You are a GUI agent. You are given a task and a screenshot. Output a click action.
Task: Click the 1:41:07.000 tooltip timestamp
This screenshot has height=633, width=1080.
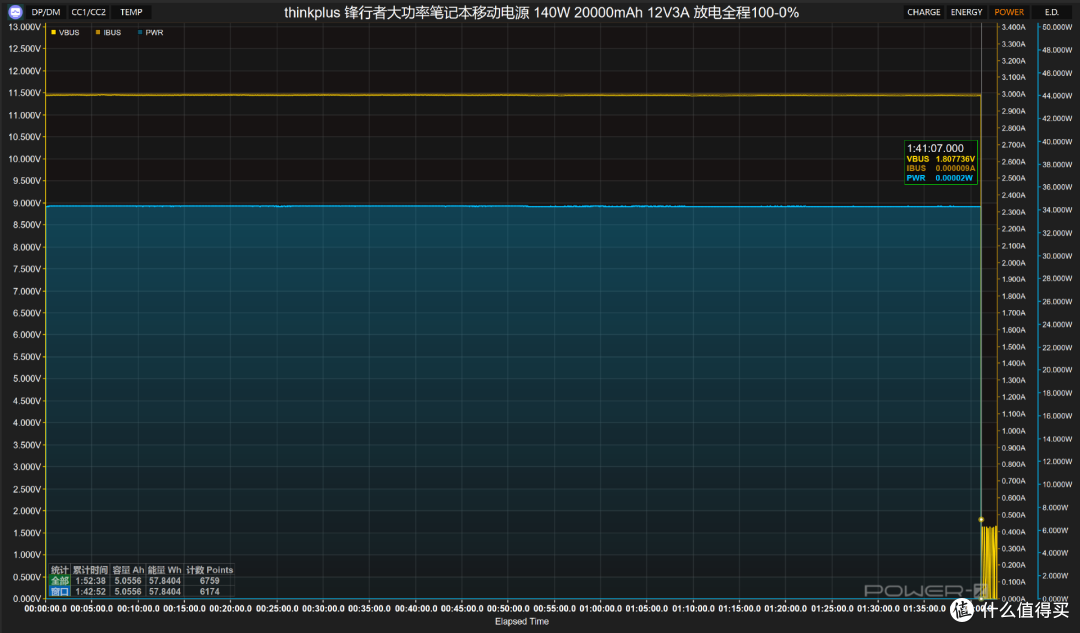click(x=935, y=148)
